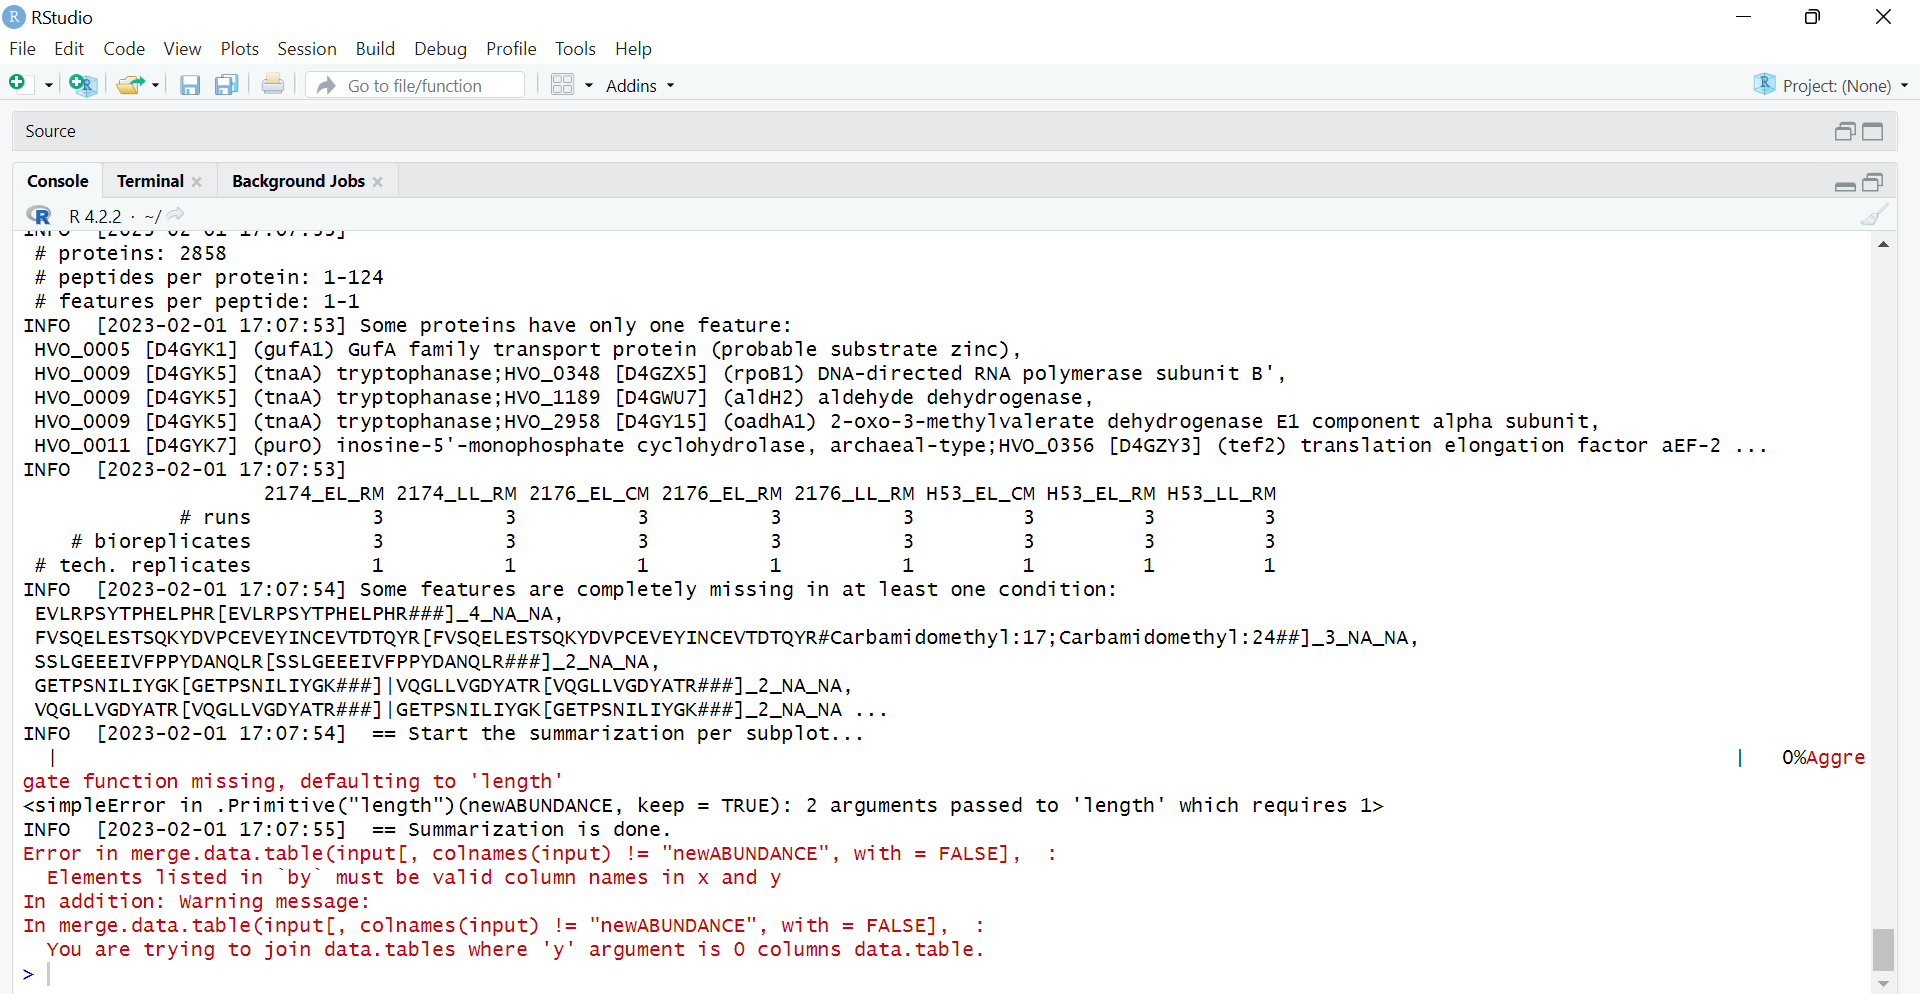
Task: Switch to the Terminal tab
Action: pos(149,181)
